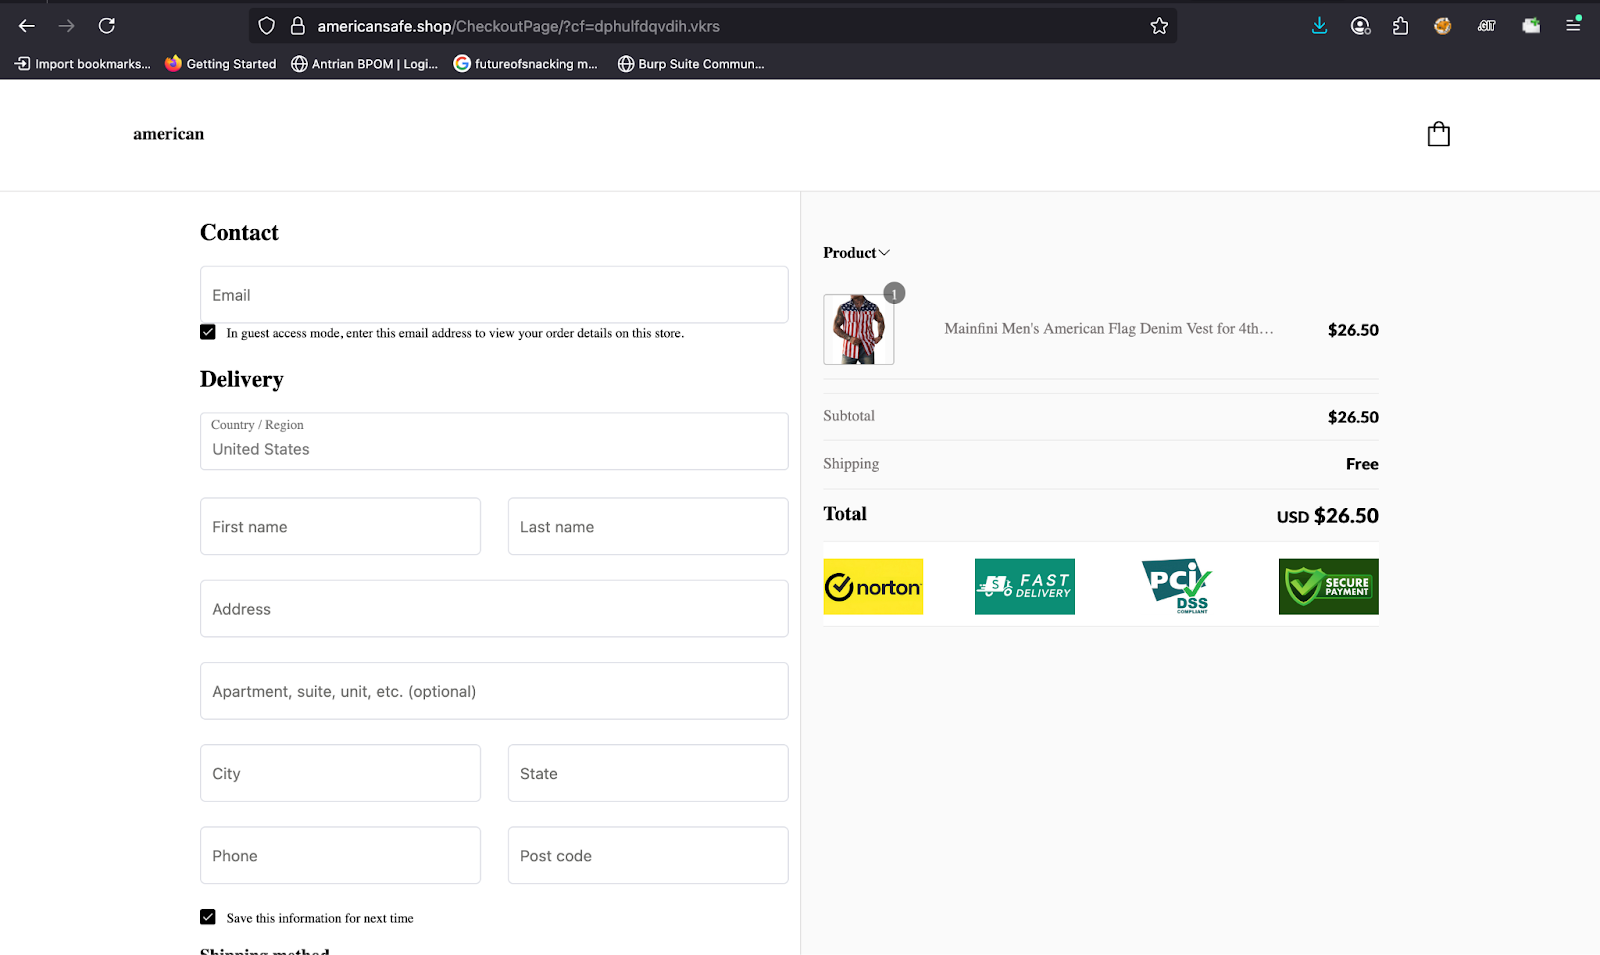Go back to the previous page

pos(27,26)
